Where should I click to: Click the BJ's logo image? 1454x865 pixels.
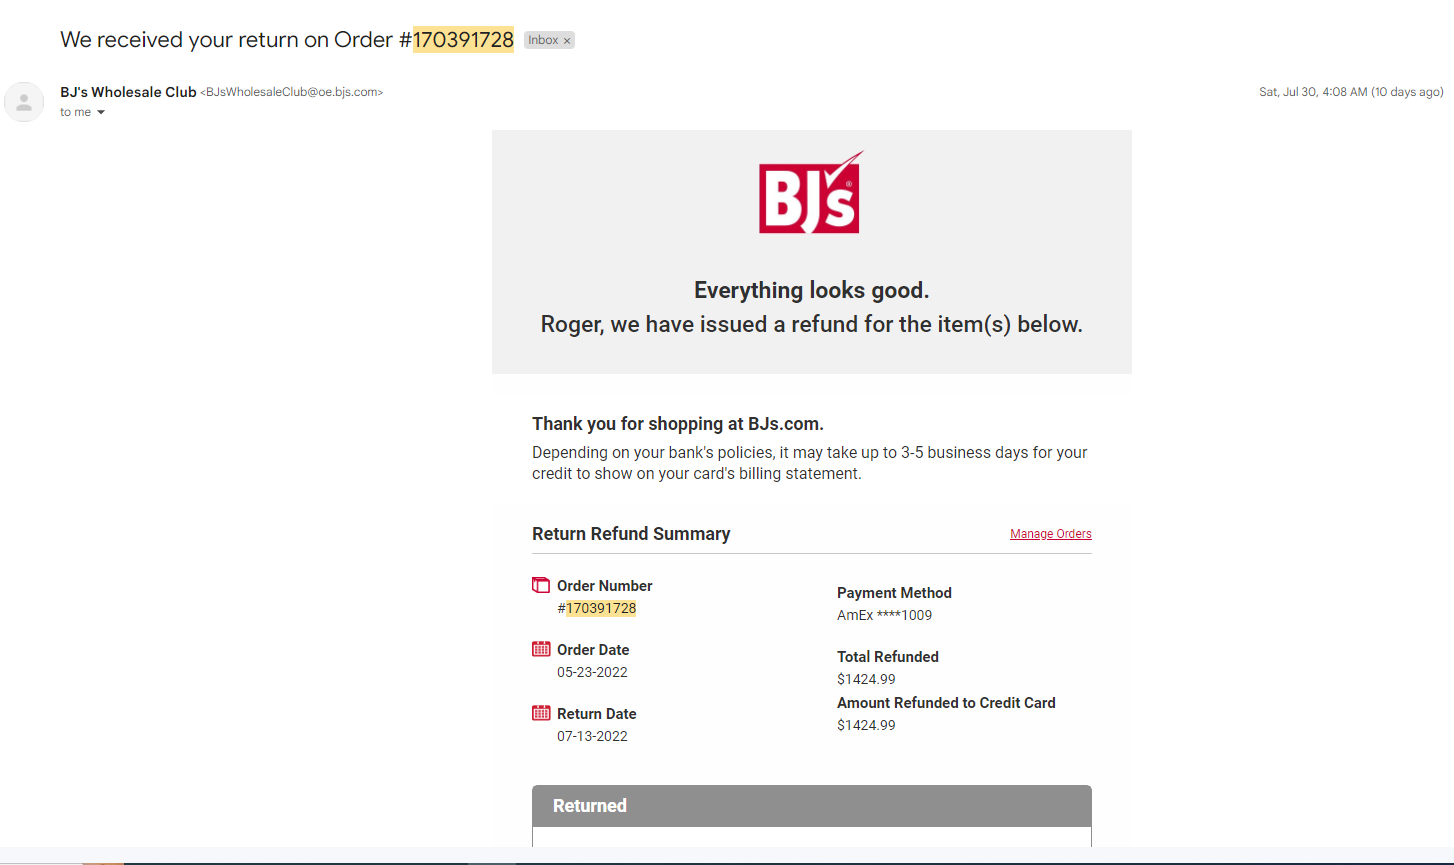810,192
